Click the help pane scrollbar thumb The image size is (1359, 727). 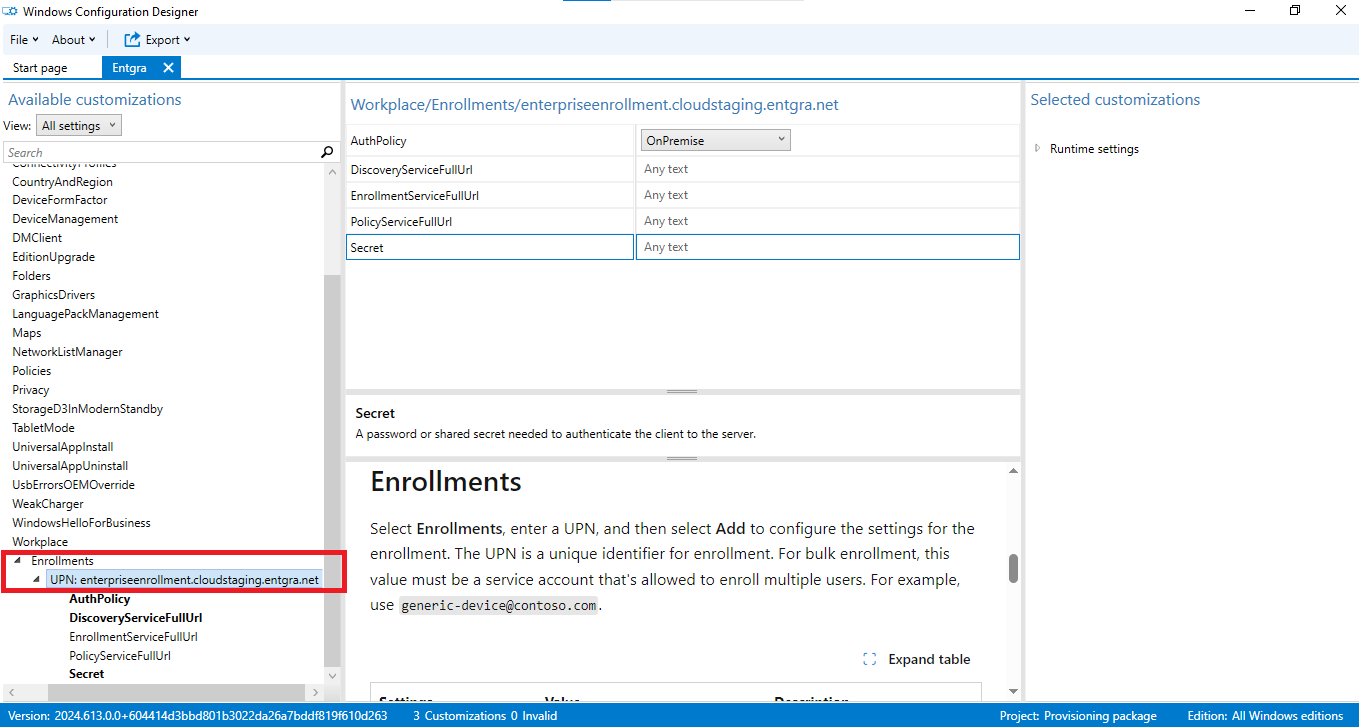tap(1013, 568)
